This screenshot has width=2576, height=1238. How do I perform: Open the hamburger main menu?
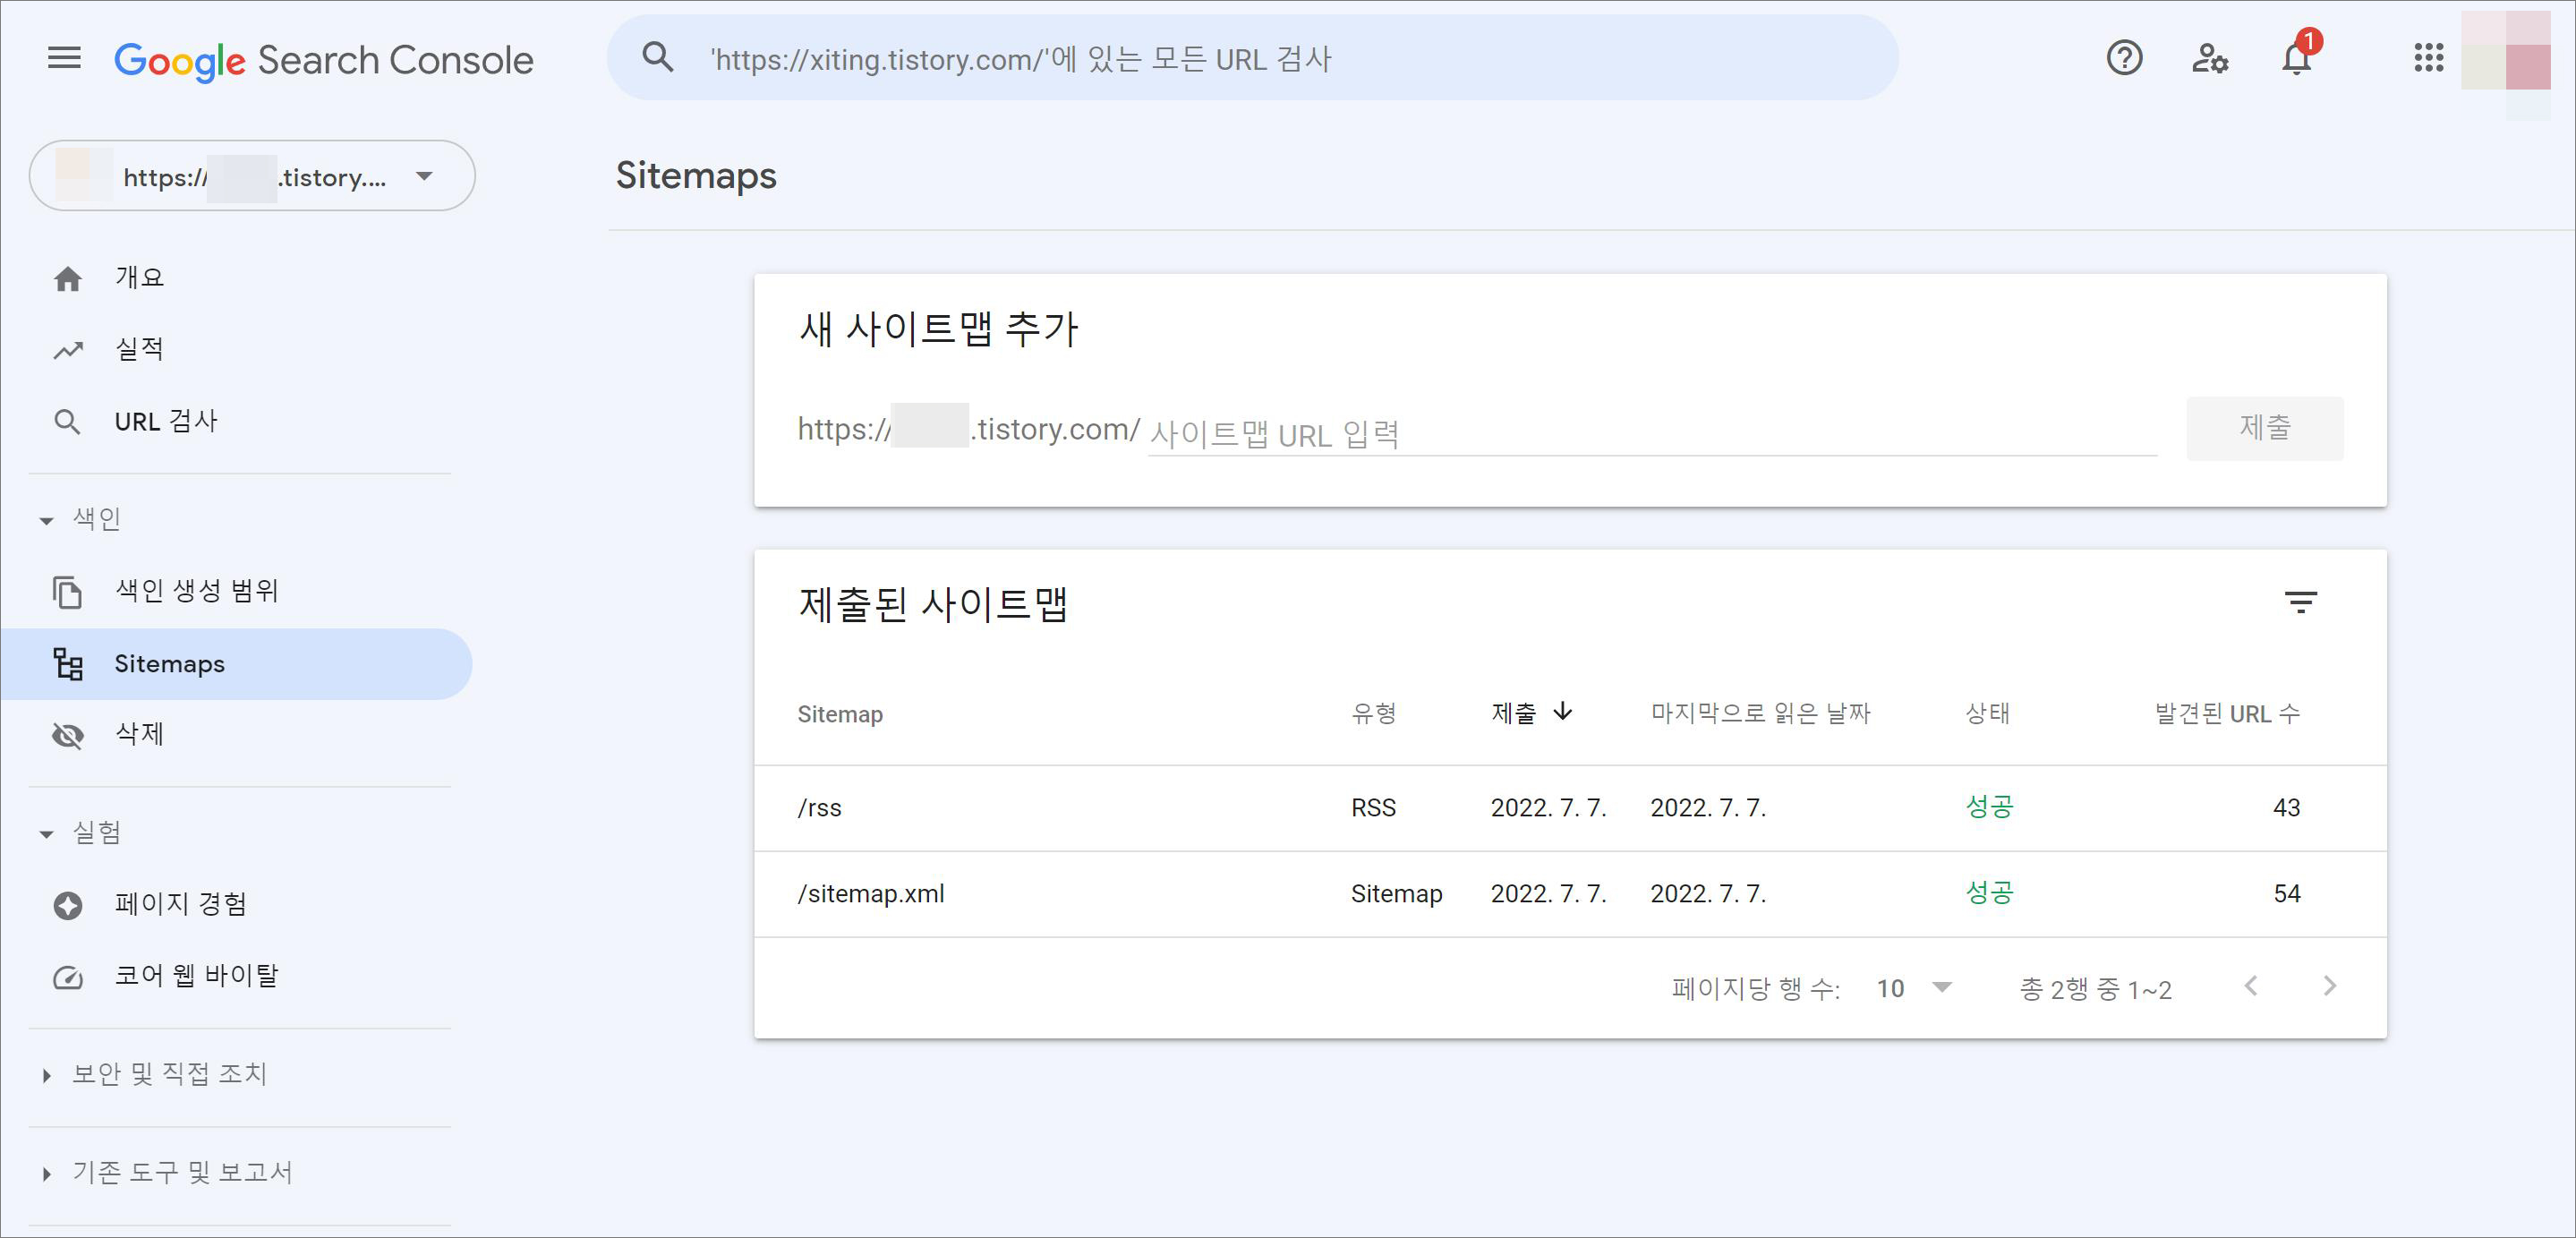click(x=64, y=58)
